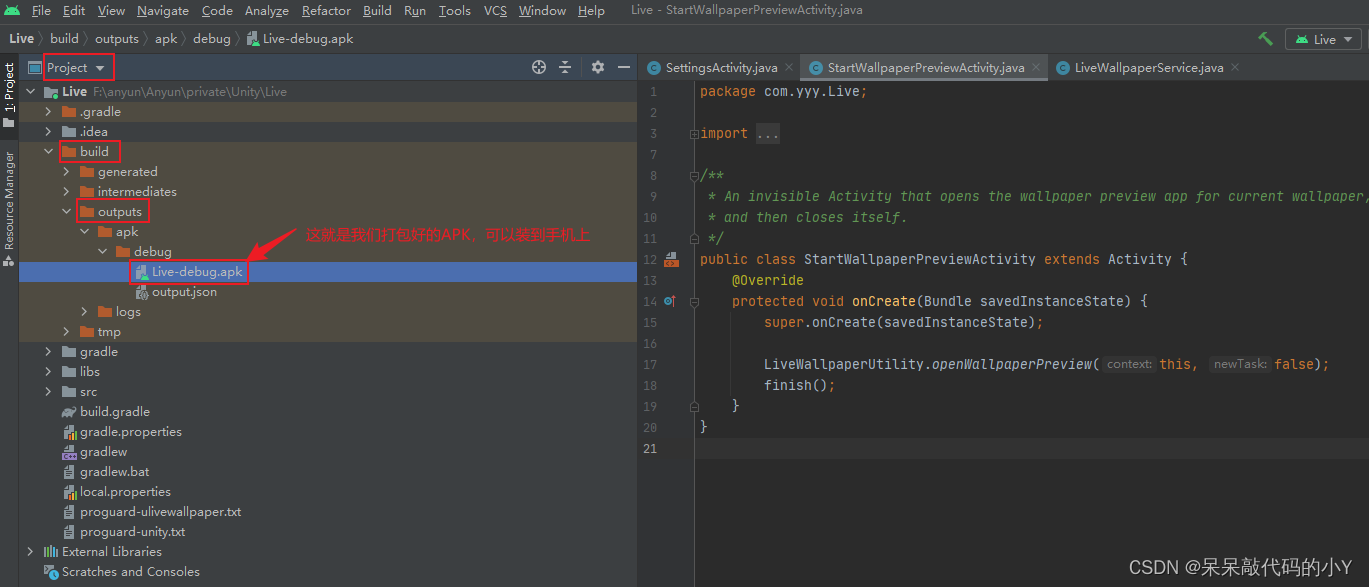Open the VCS menu
Screen dimensions: 1369x587
pyautogui.click(x=495, y=11)
